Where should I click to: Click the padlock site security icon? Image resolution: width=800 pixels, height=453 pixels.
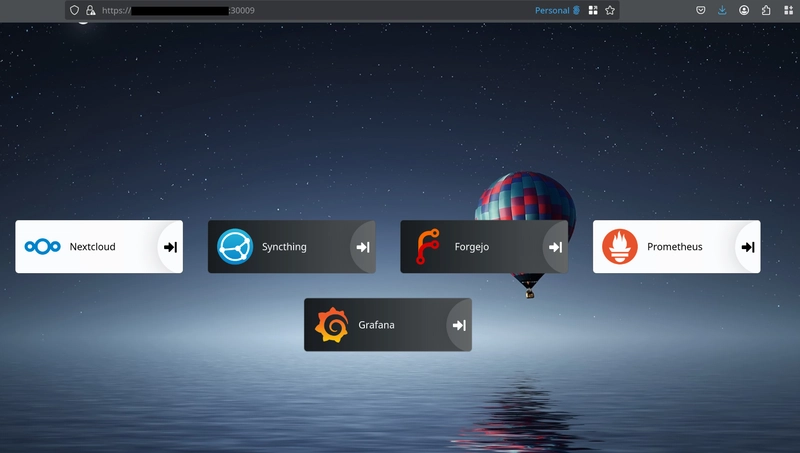pos(91,10)
